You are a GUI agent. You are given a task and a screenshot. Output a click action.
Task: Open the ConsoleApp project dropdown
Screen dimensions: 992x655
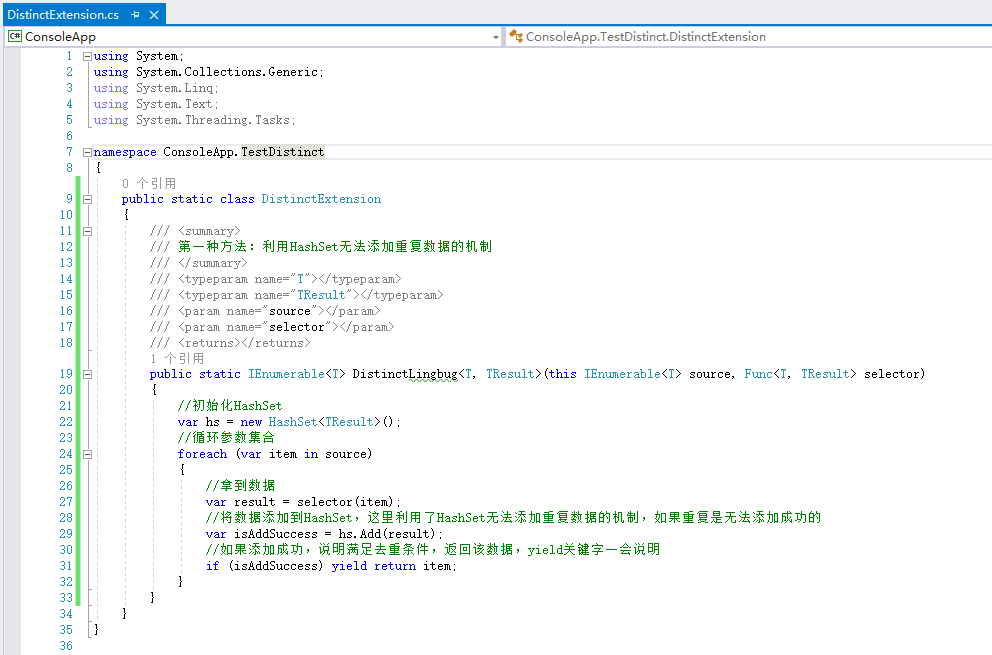[x=495, y=37]
